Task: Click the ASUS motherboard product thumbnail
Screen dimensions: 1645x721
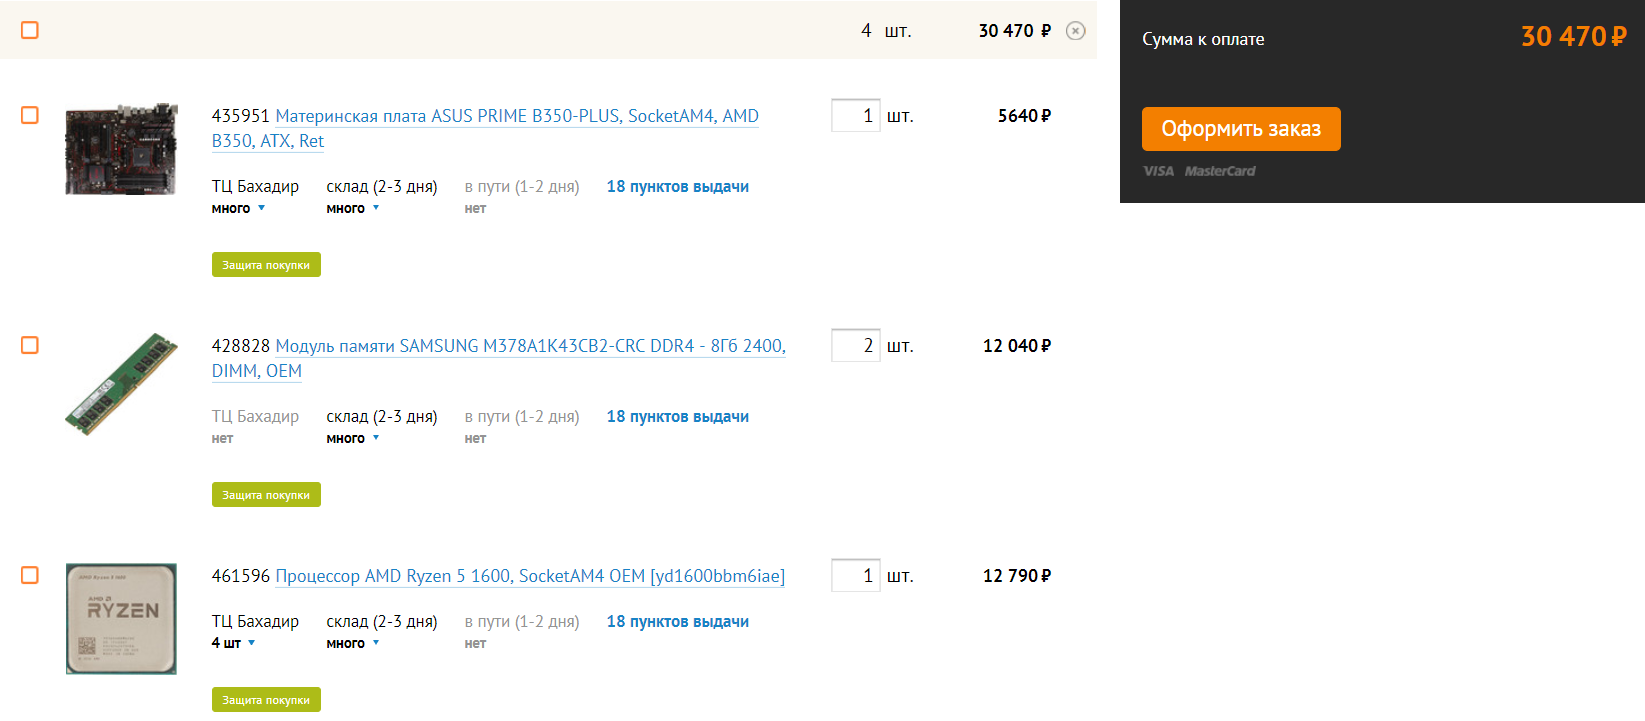Action: [x=121, y=149]
